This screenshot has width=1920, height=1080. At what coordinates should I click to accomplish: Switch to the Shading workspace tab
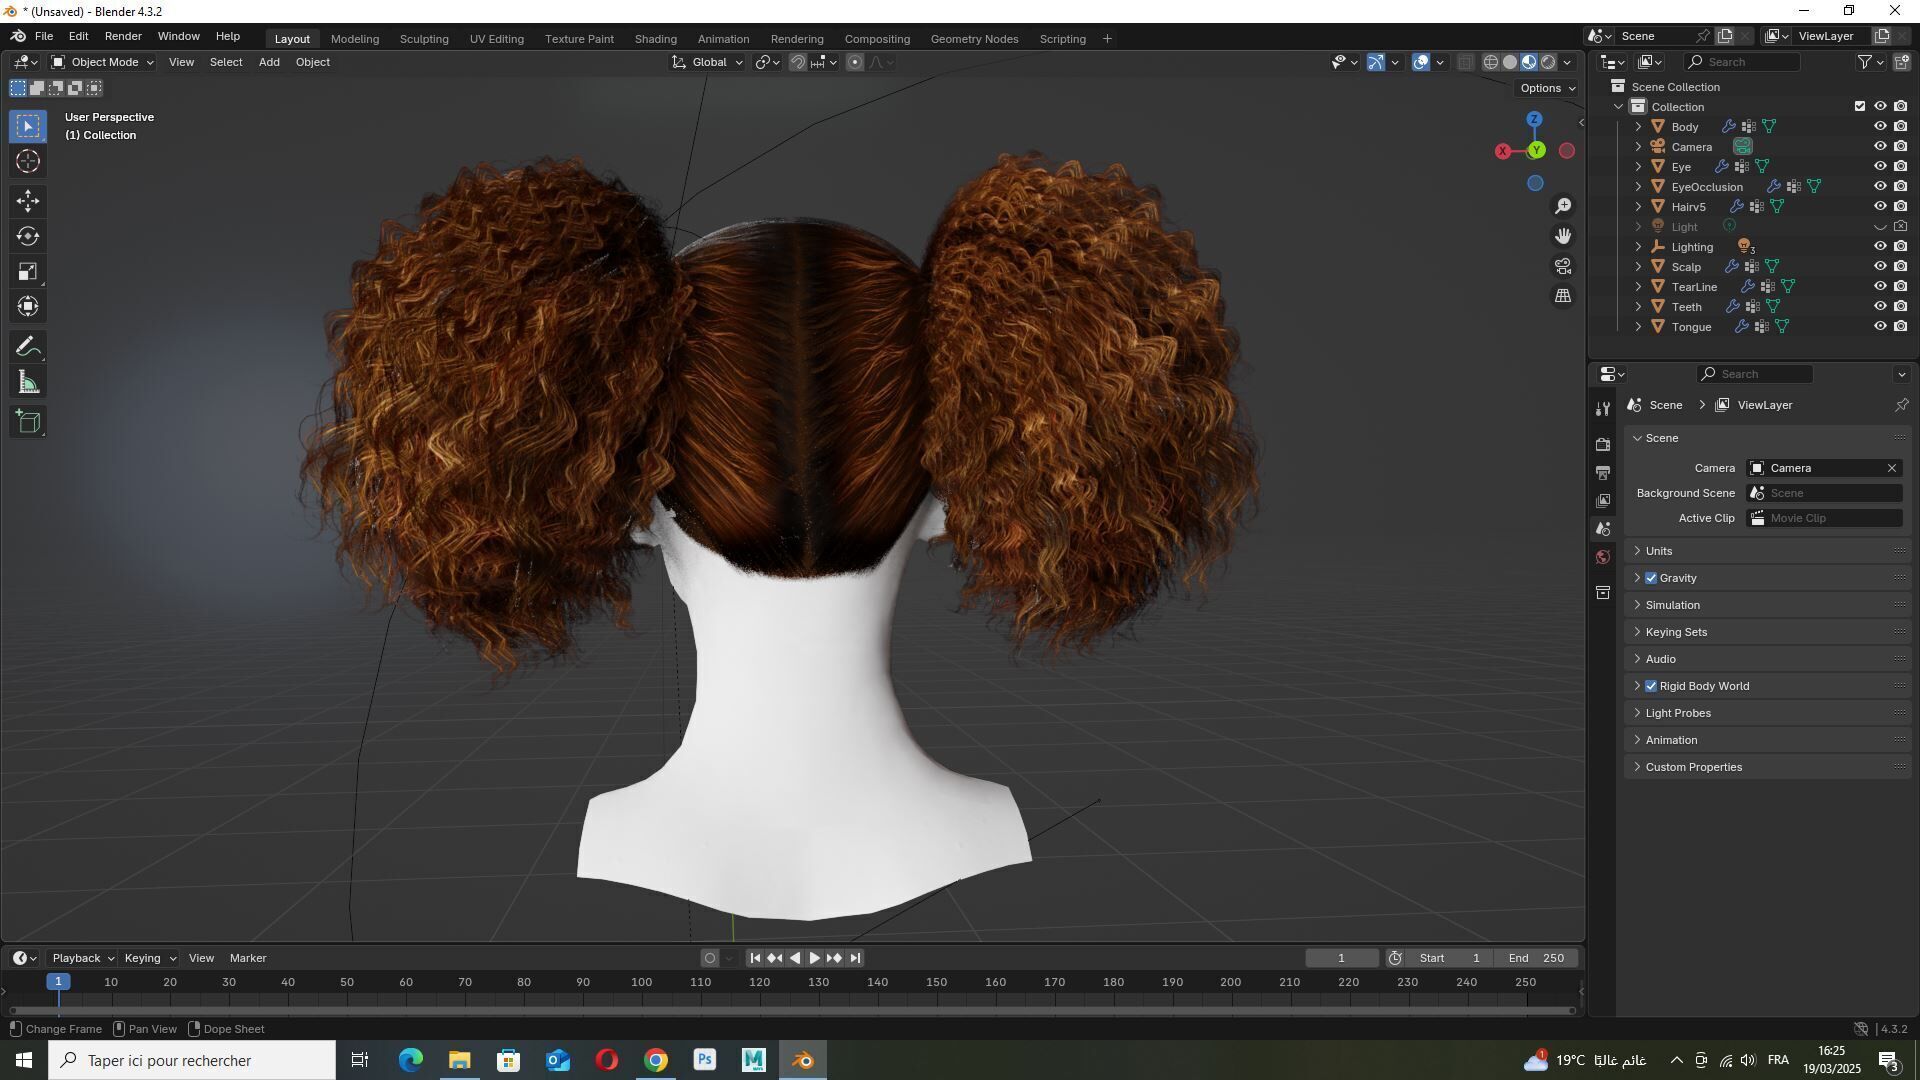(x=656, y=39)
